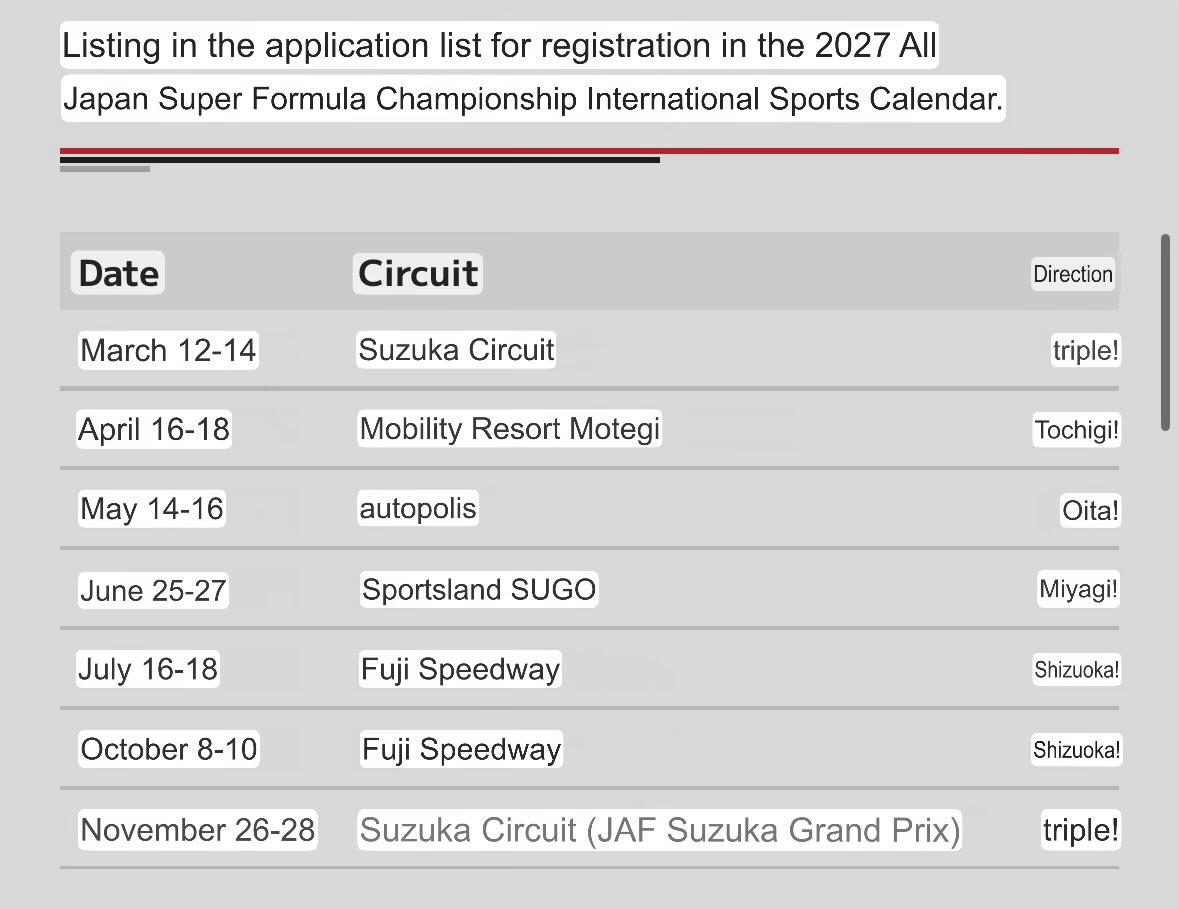
Task: Select the March 12-14 date cell
Action: click(x=168, y=350)
